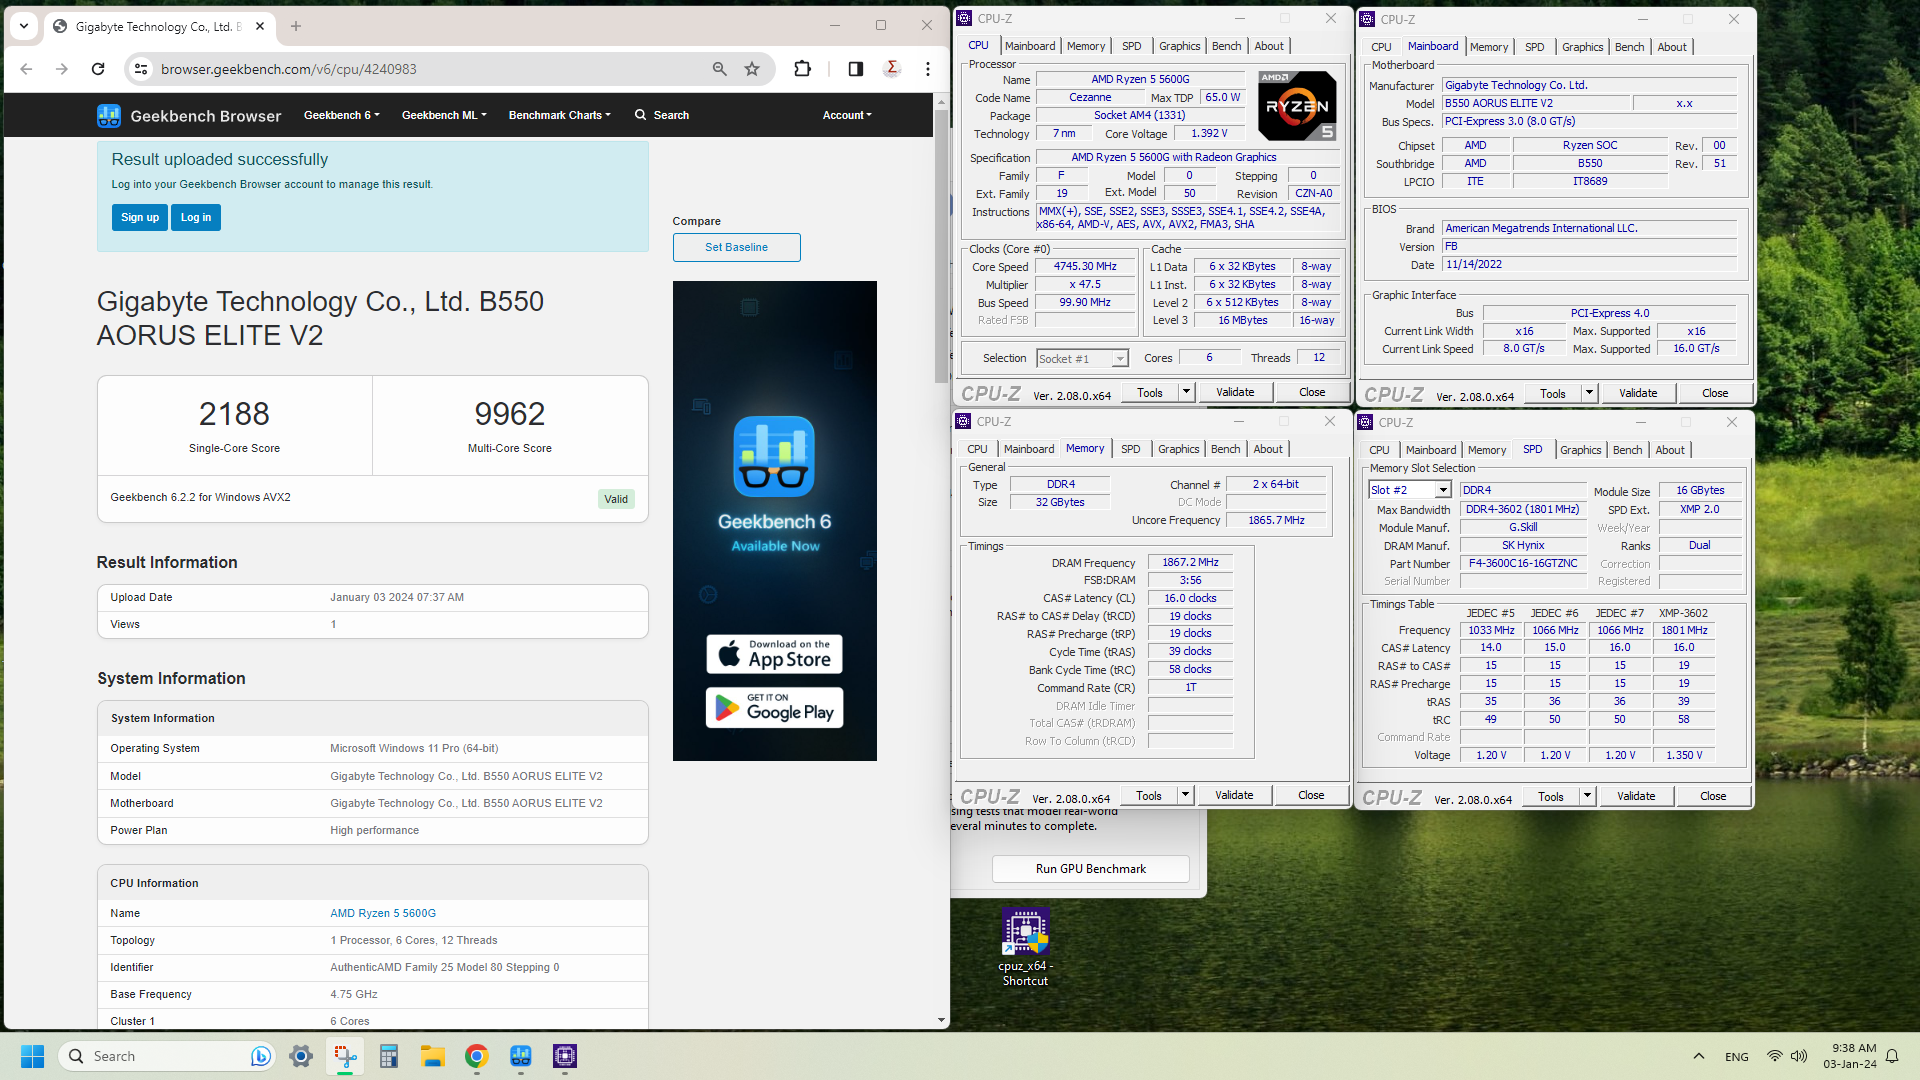Click the Sign up button
This screenshot has width=1920, height=1080.
click(140, 217)
